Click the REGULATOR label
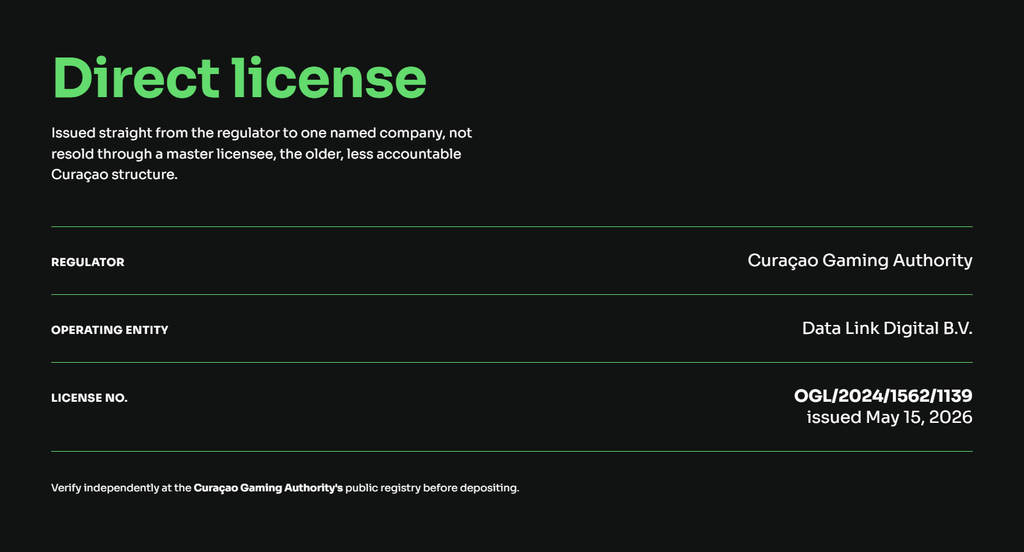1024x552 pixels. pos(88,262)
